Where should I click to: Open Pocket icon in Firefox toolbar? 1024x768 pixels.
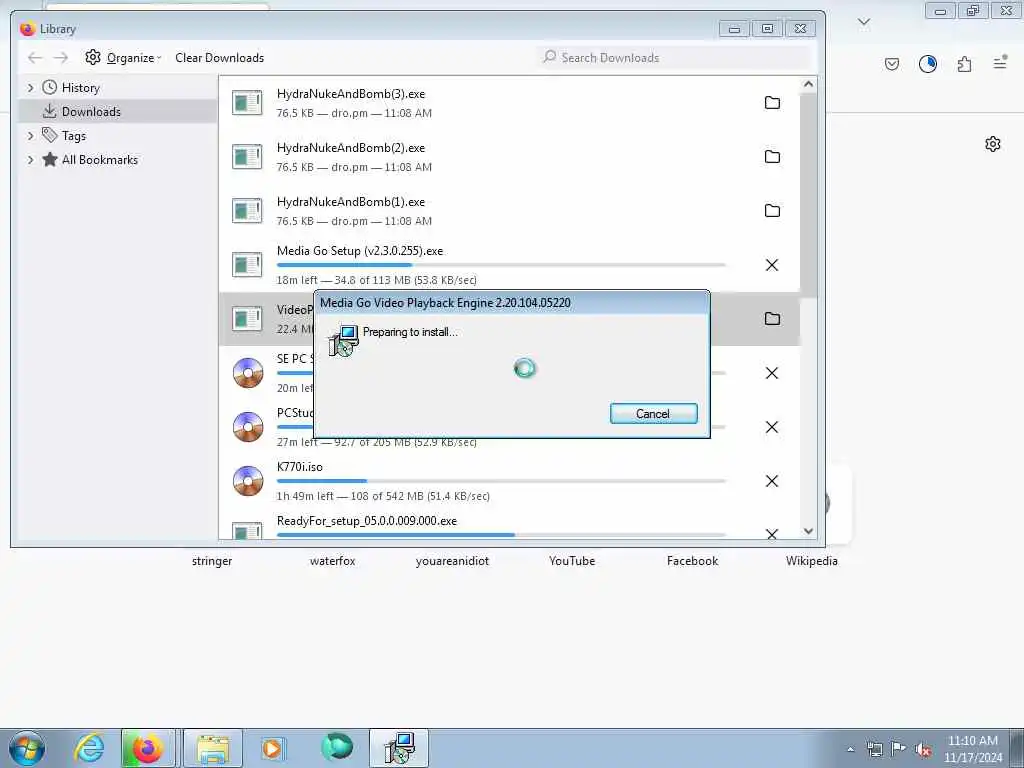pos(892,64)
